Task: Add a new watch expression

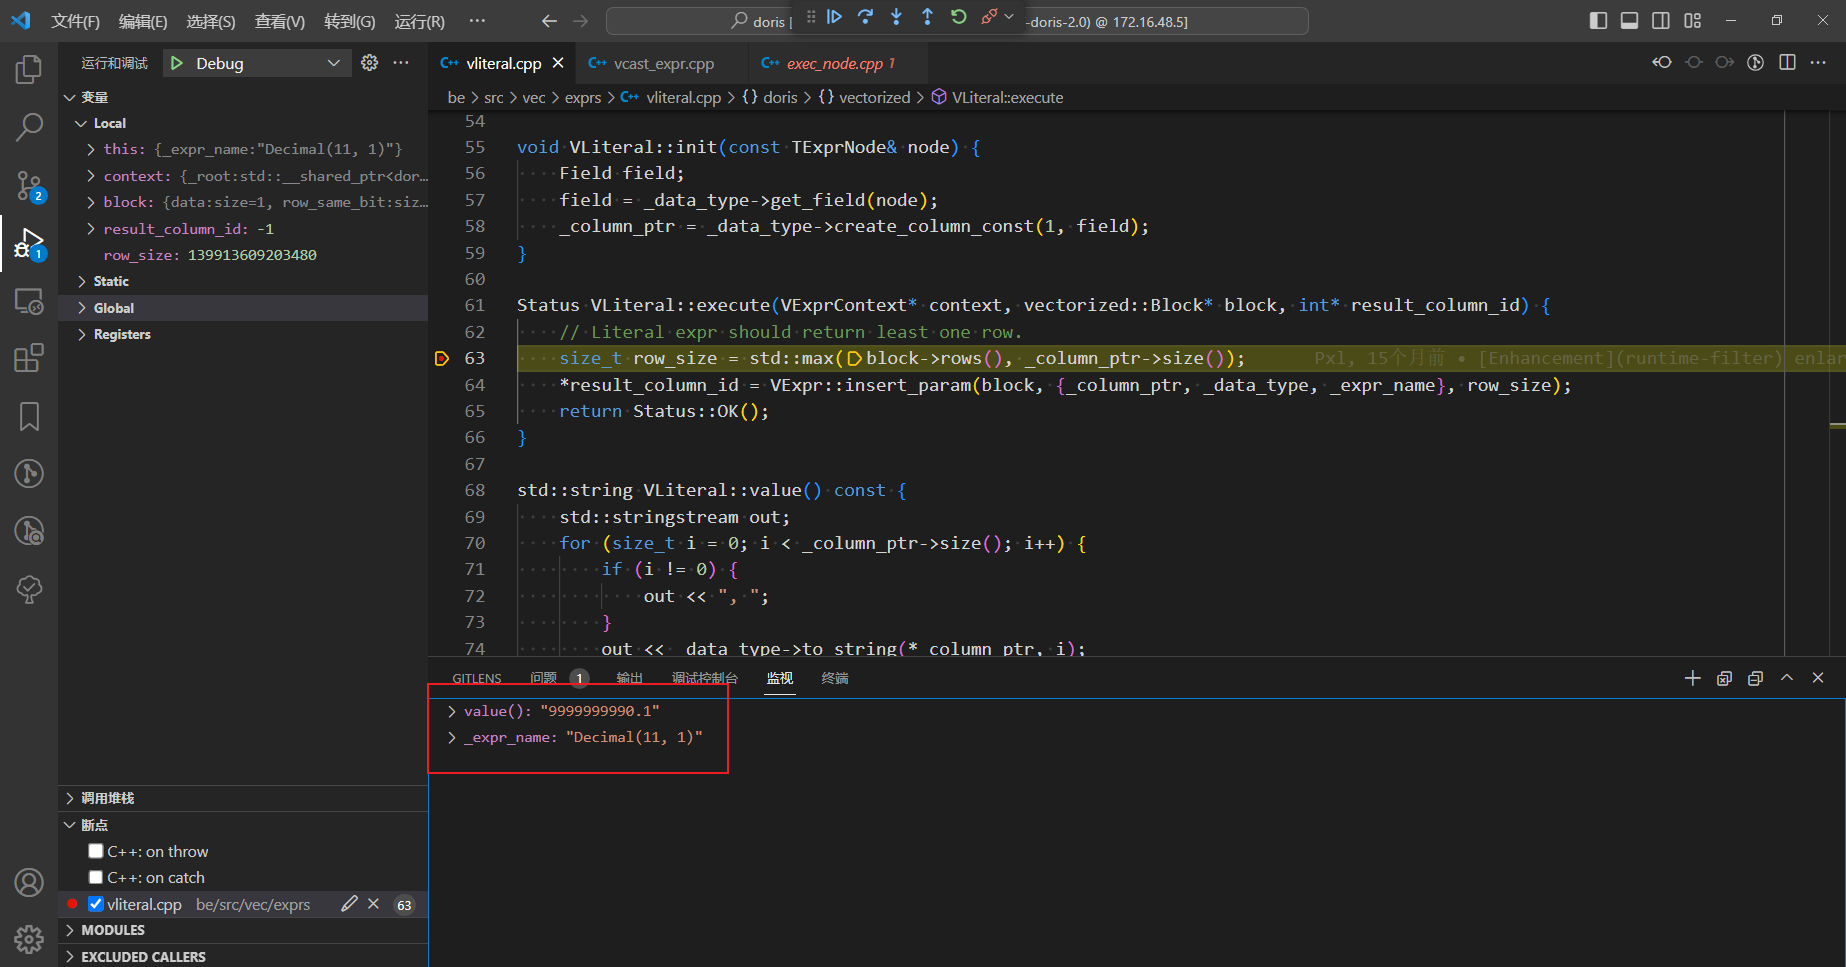Action: [x=1692, y=678]
